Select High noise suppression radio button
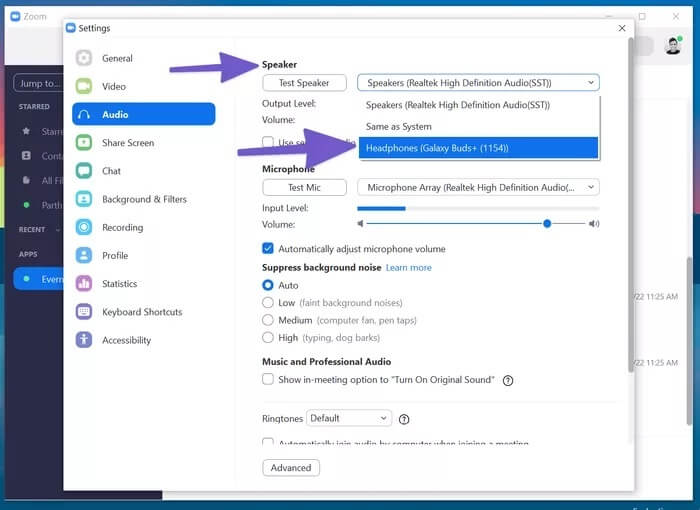Screen dimensions: 700x510 (268, 337)
